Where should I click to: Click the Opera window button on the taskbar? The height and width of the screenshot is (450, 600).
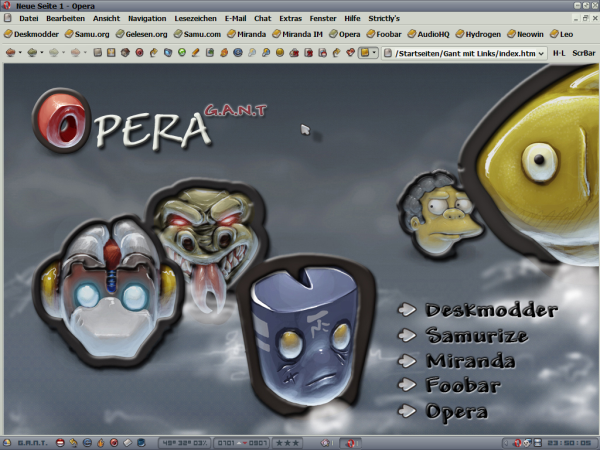pyautogui.click(x=350, y=443)
